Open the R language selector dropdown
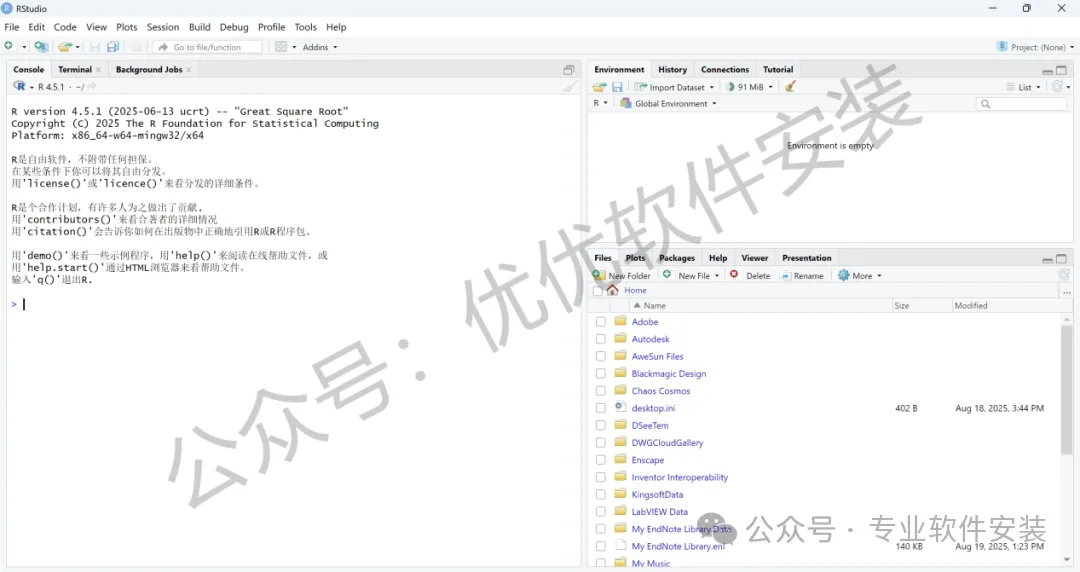This screenshot has height=572, width=1080. point(601,103)
